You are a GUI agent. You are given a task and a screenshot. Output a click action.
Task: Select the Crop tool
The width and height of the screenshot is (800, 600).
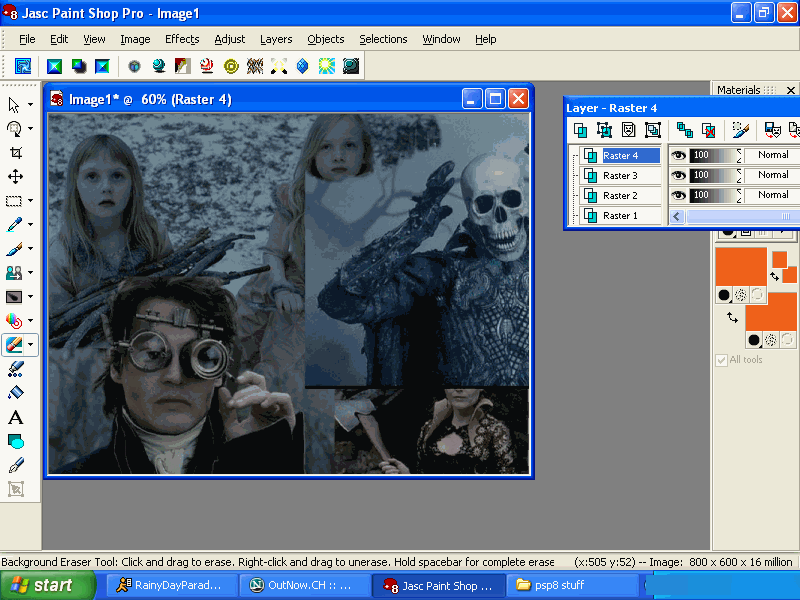click(x=15, y=153)
